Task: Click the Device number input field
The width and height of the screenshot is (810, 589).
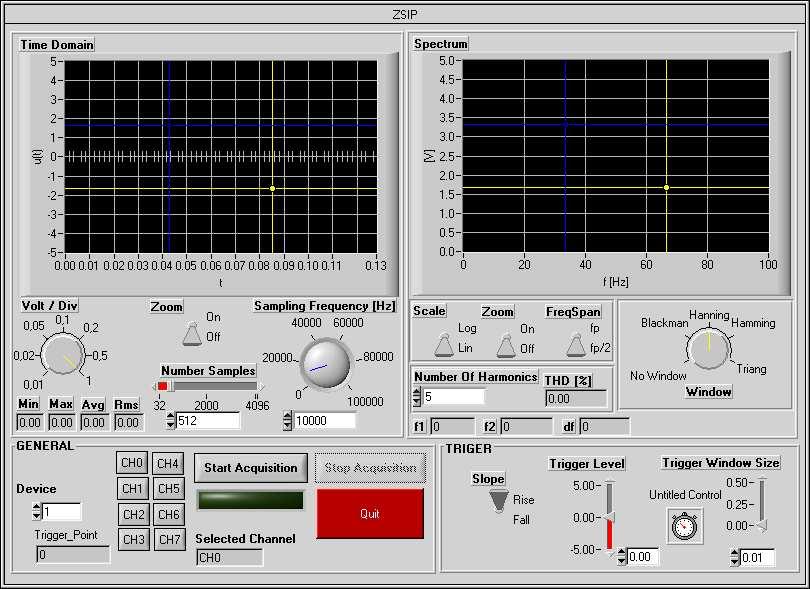Action: [61, 512]
